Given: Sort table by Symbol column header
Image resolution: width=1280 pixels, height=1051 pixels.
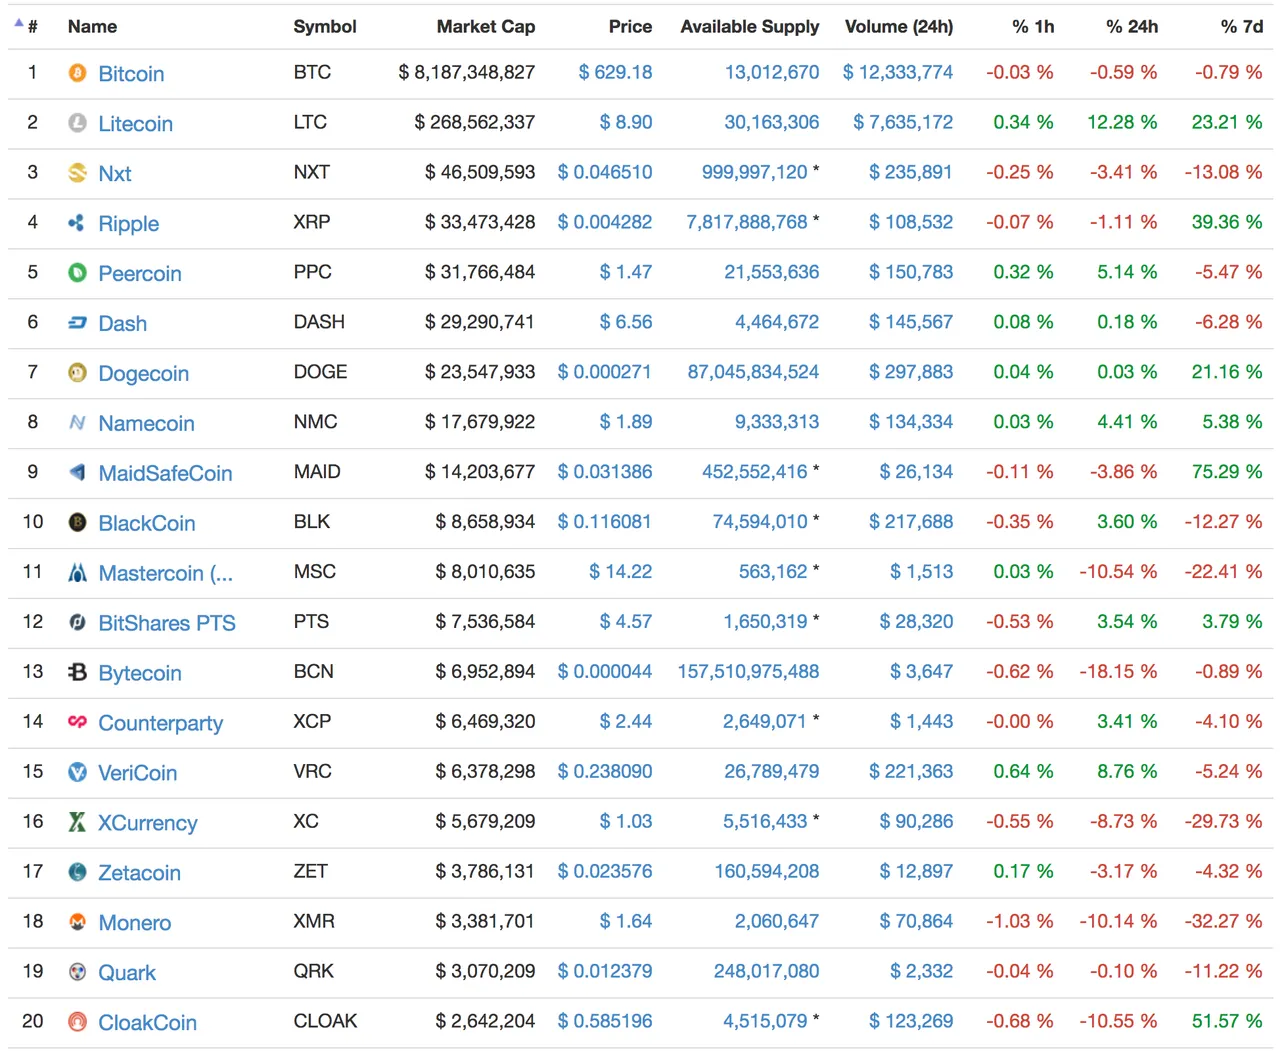Looking at the screenshot, I should pos(325,27).
